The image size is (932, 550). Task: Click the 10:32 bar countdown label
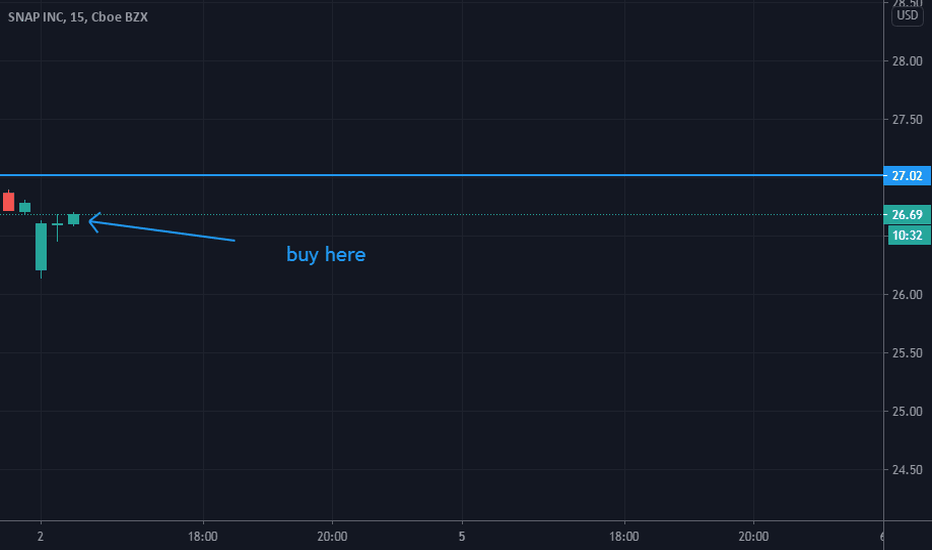coord(907,235)
